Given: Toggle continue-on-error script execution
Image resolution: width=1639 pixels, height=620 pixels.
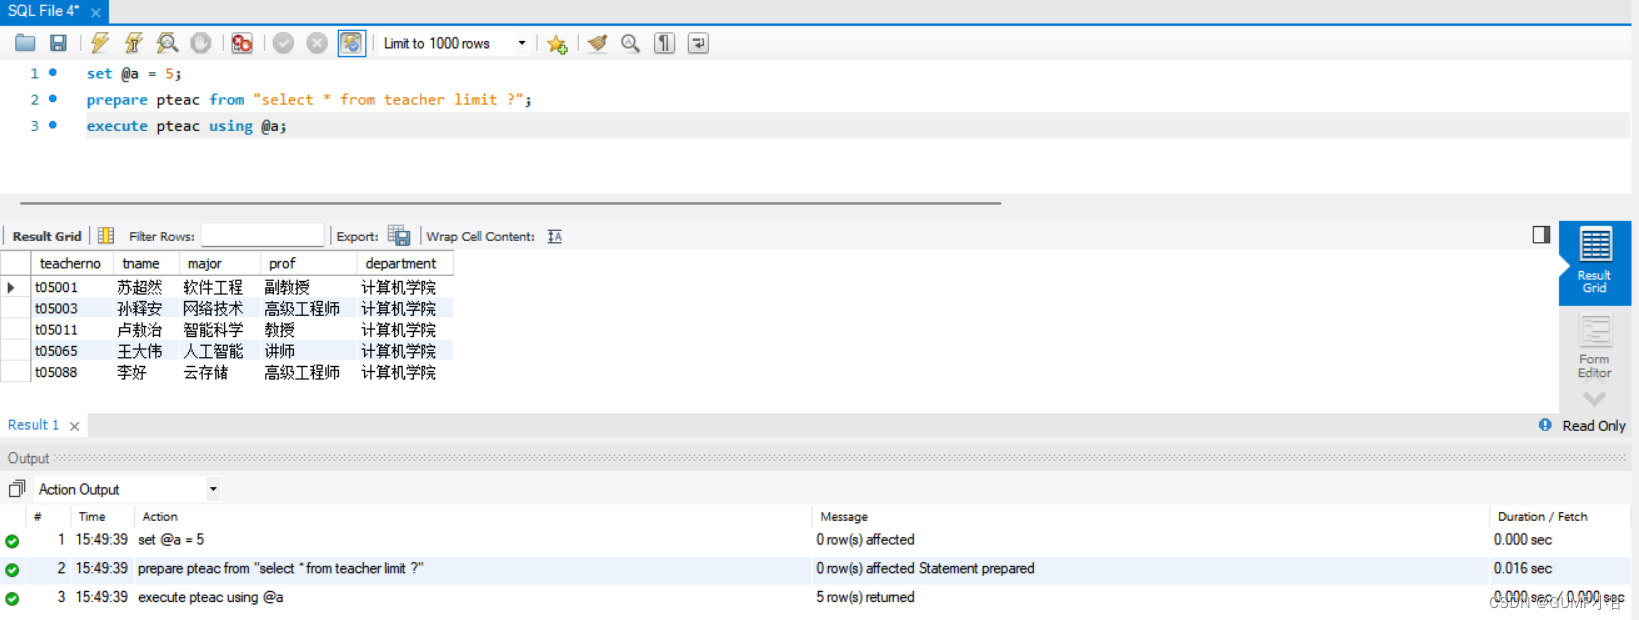Looking at the screenshot, I should 242,43.
